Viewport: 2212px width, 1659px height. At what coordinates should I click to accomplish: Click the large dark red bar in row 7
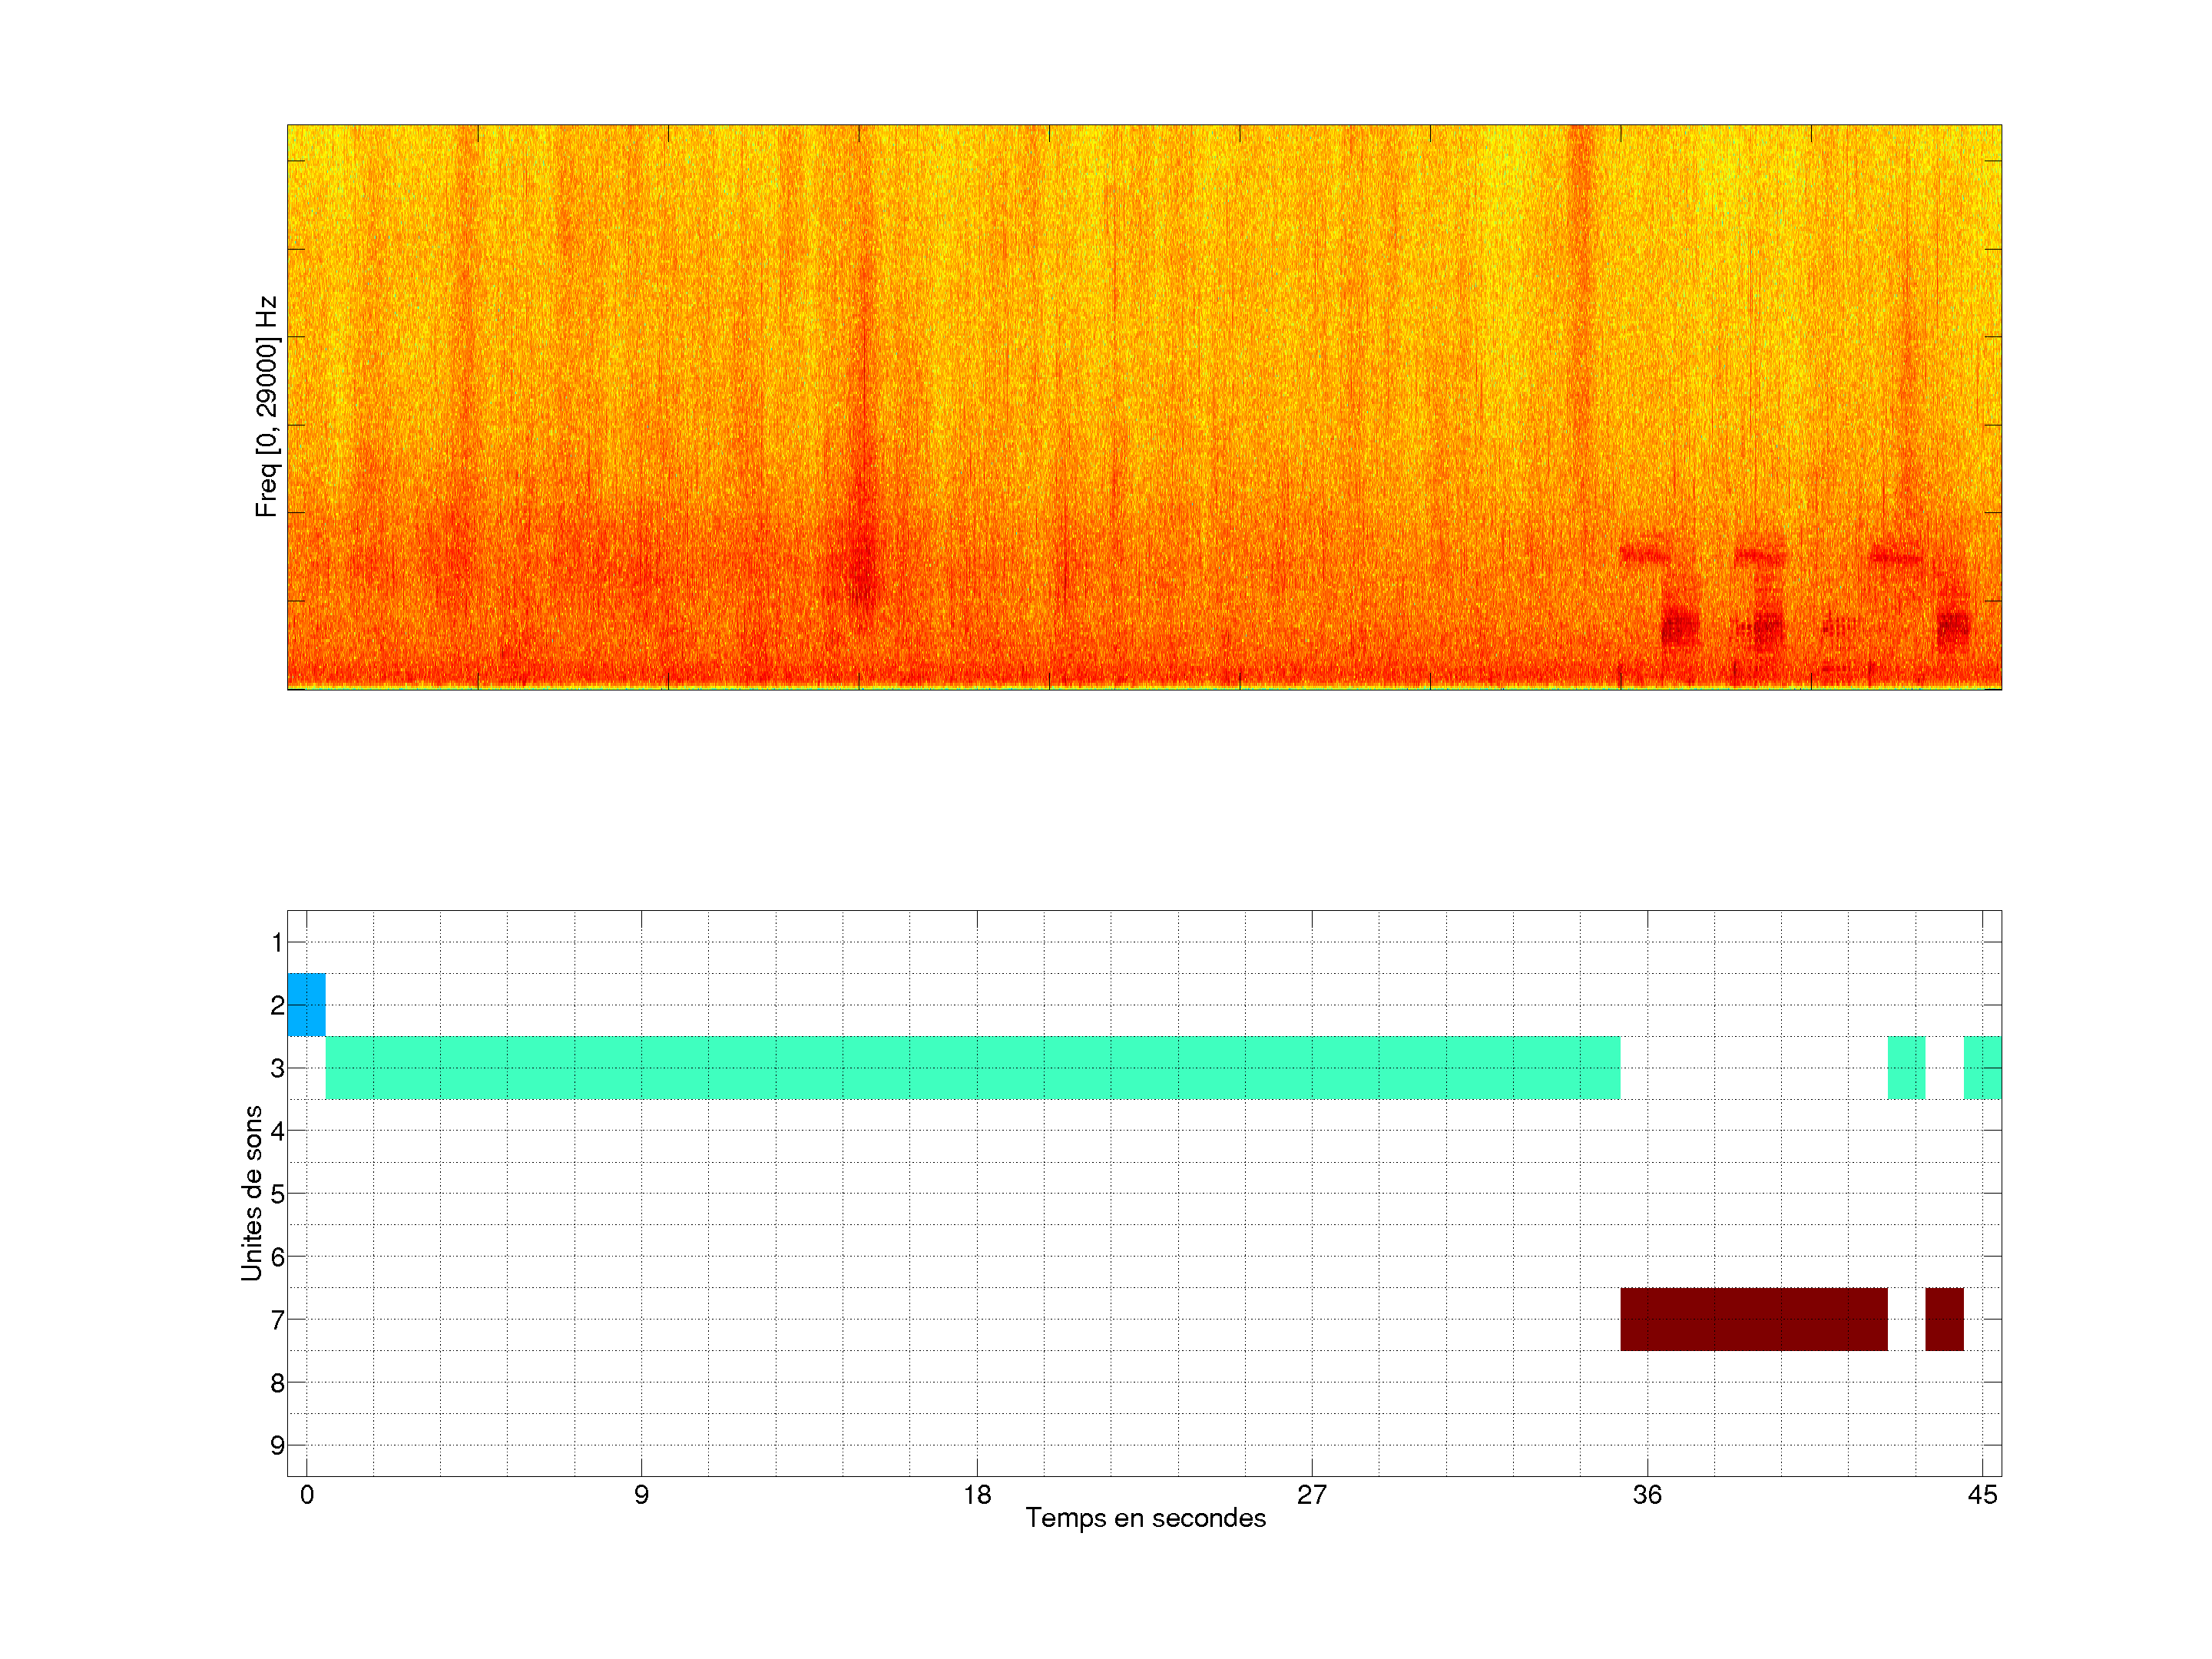[x=1753, y=1319]
